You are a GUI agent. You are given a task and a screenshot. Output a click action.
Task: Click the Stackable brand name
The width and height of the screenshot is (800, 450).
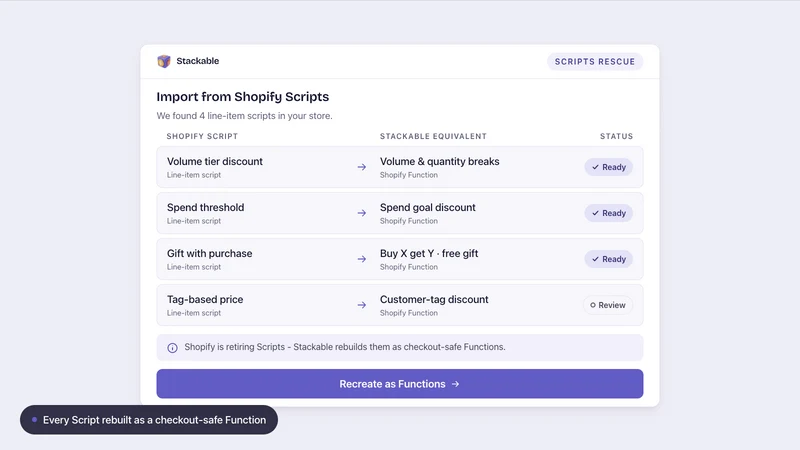[x=197, y=61]
